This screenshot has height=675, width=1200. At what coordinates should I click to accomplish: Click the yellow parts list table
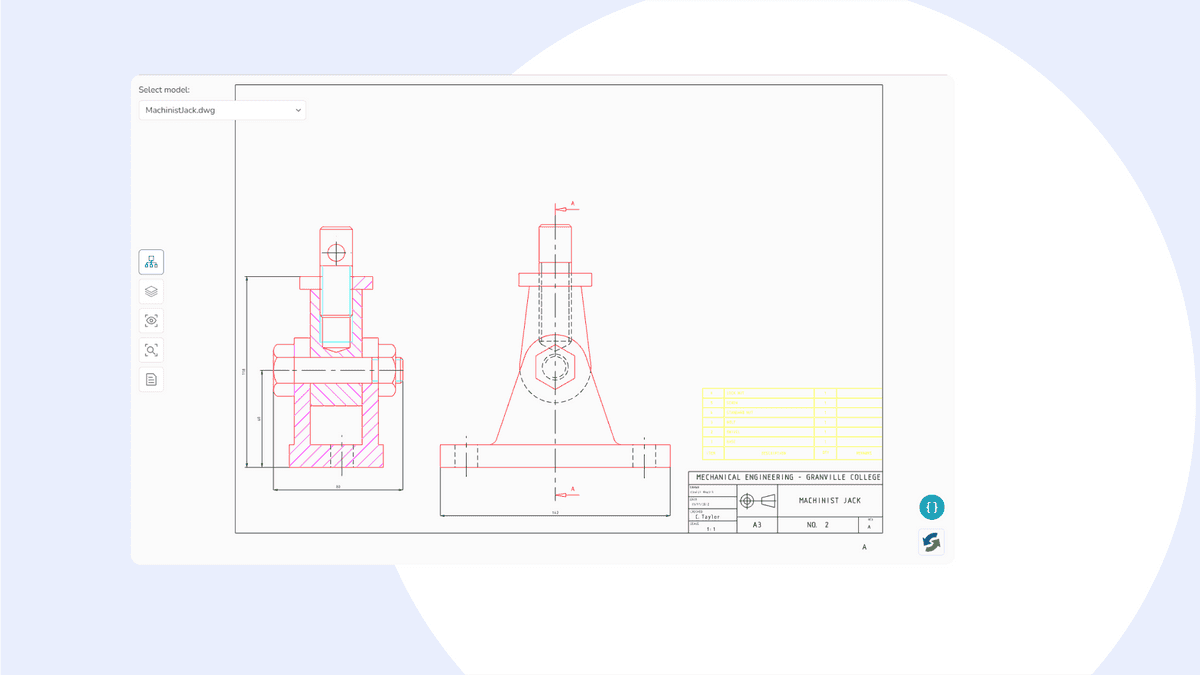pos(792,423)
